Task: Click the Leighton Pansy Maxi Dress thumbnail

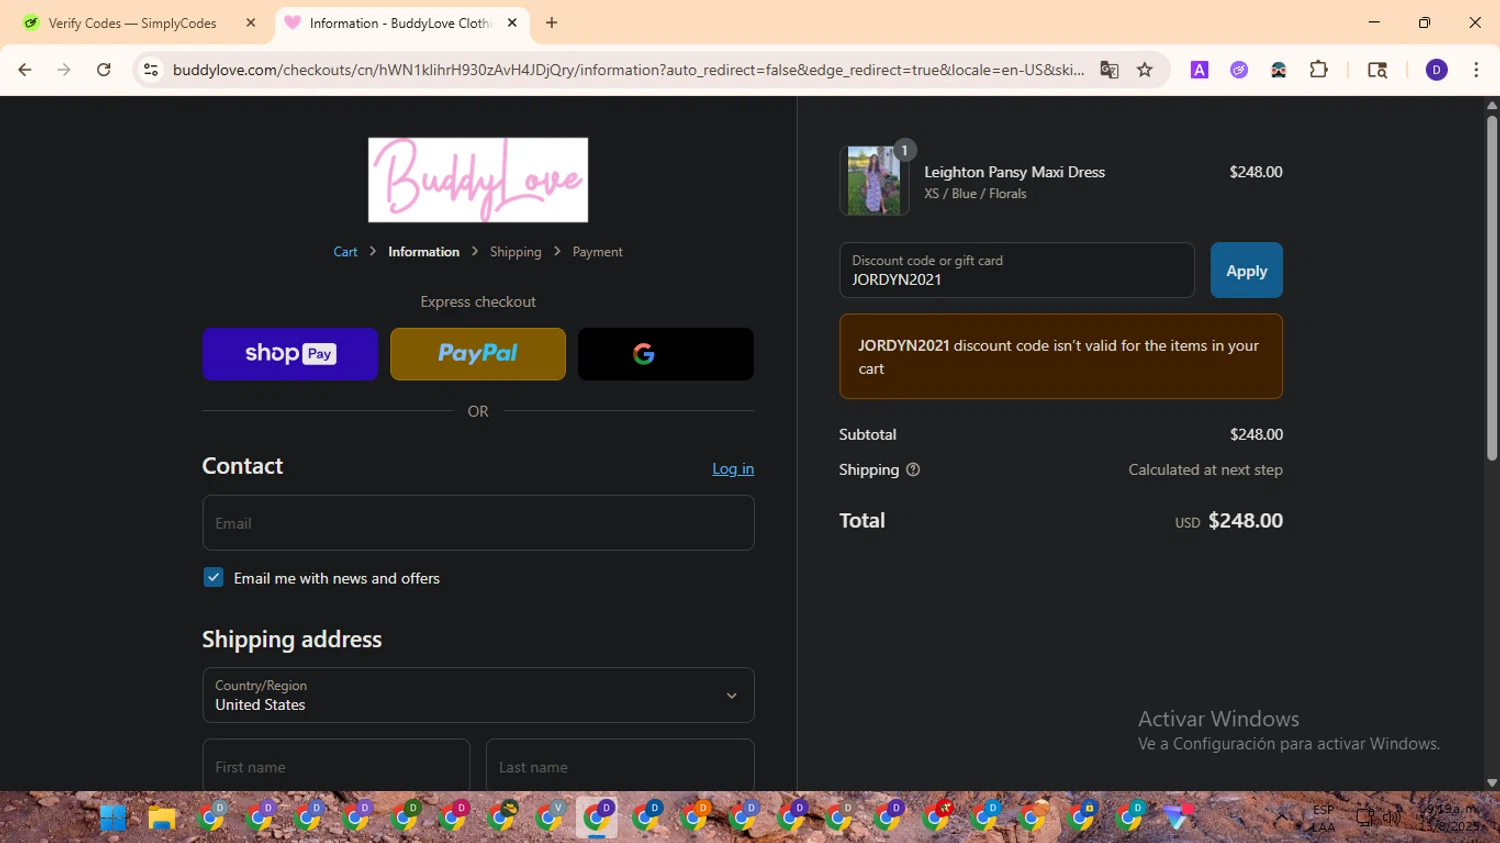Action: coord(874,181)
